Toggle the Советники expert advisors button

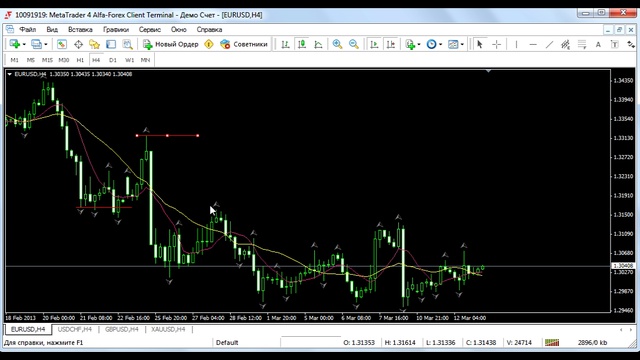[244, 44]
